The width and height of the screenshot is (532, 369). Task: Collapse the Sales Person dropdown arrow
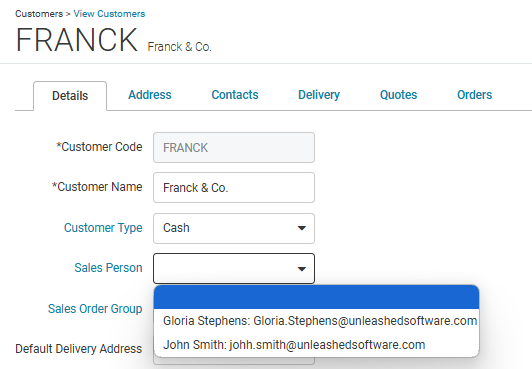pos(302,269)
